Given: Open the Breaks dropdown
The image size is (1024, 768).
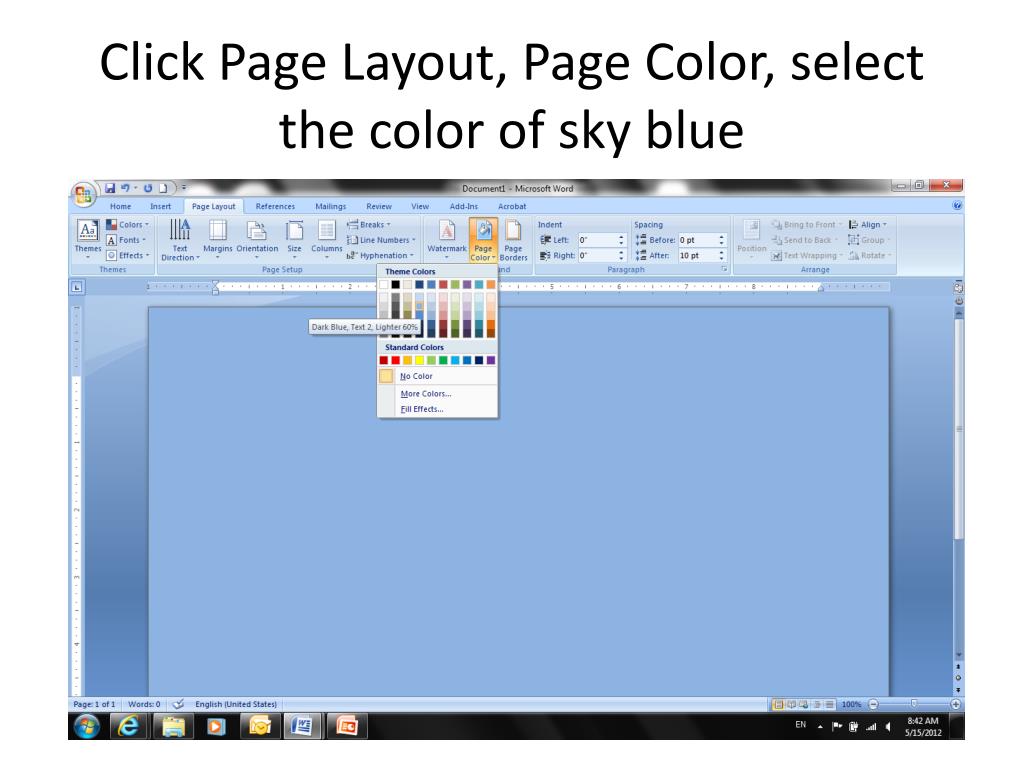Looking at the screenshot, I should (369, 225).
